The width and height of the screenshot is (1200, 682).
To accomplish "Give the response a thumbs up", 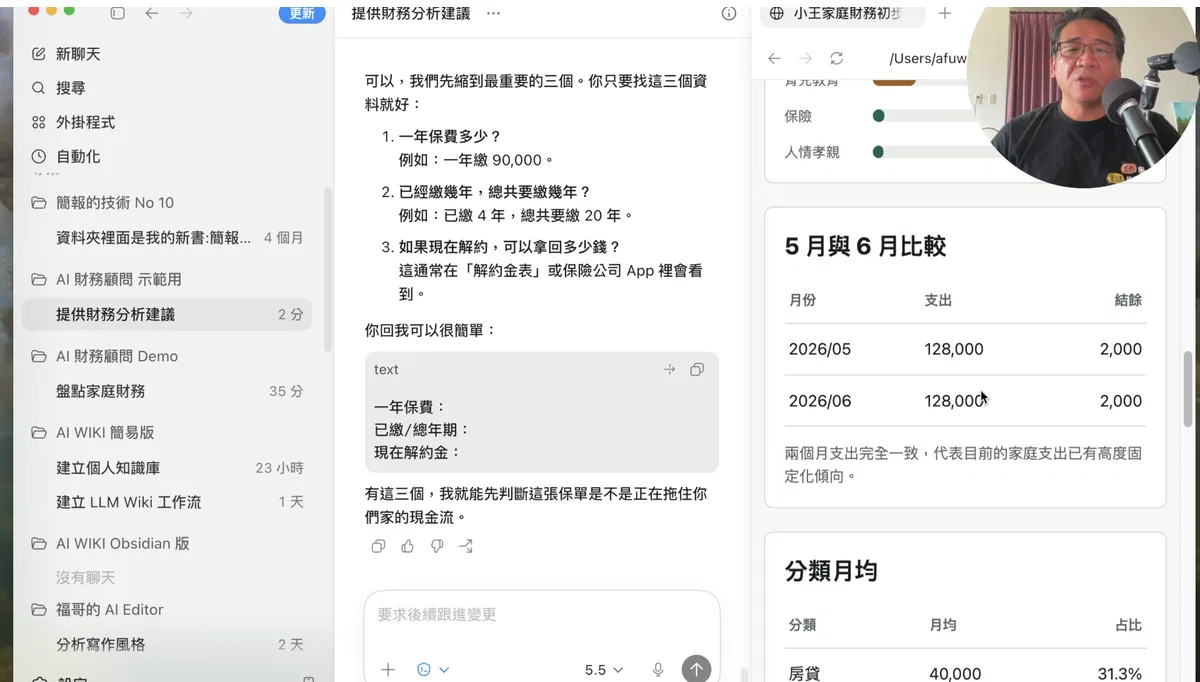I will [x=407, y=546].
